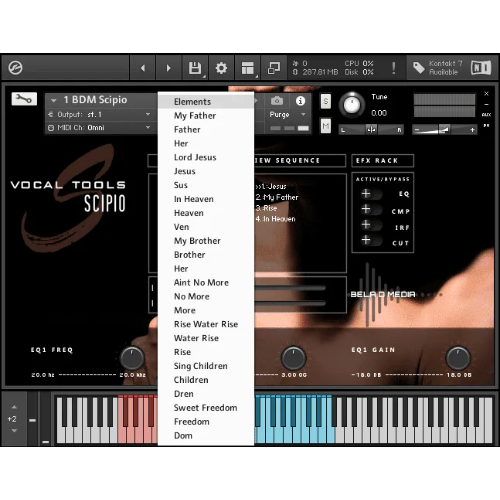Open the workspace layout icon

coord(247,68)
